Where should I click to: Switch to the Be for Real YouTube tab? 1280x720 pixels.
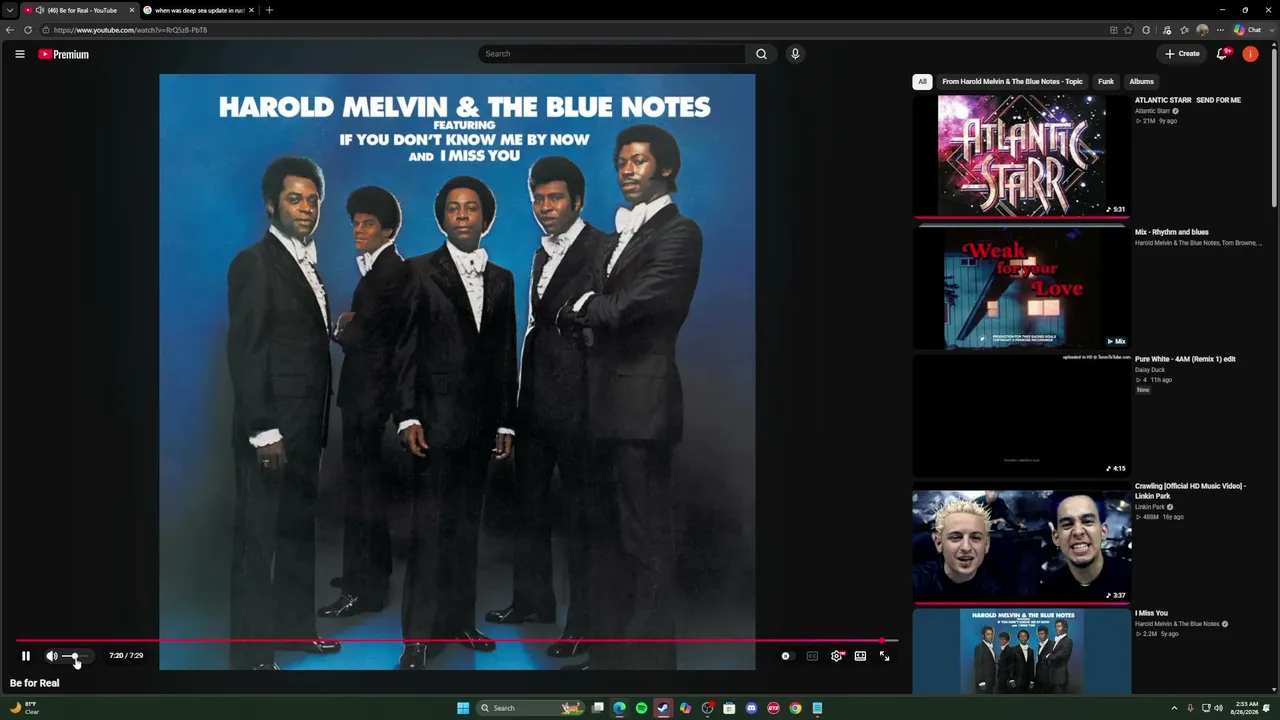tap(80, 10)
